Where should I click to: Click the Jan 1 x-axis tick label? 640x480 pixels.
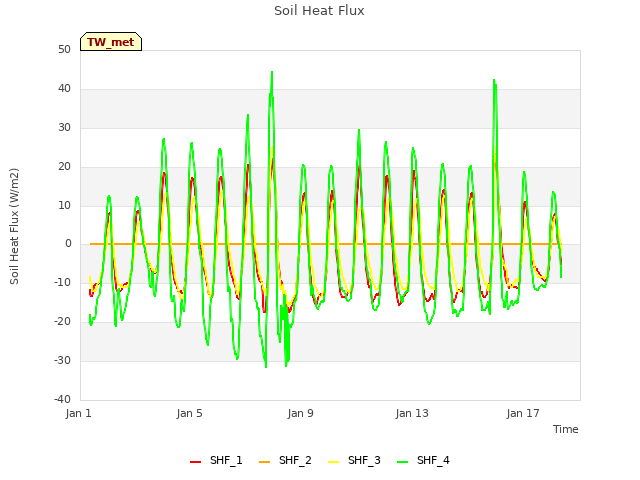coord(78,413)
